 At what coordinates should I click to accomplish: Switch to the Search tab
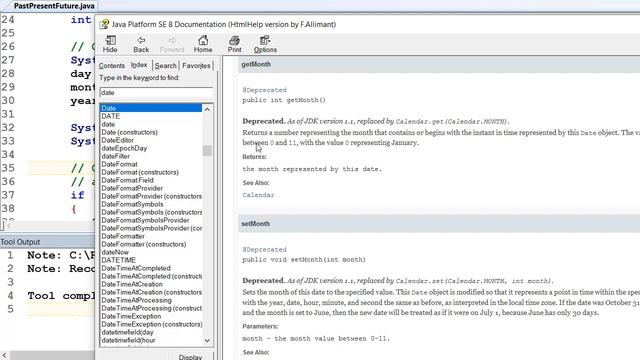(166, 66)
